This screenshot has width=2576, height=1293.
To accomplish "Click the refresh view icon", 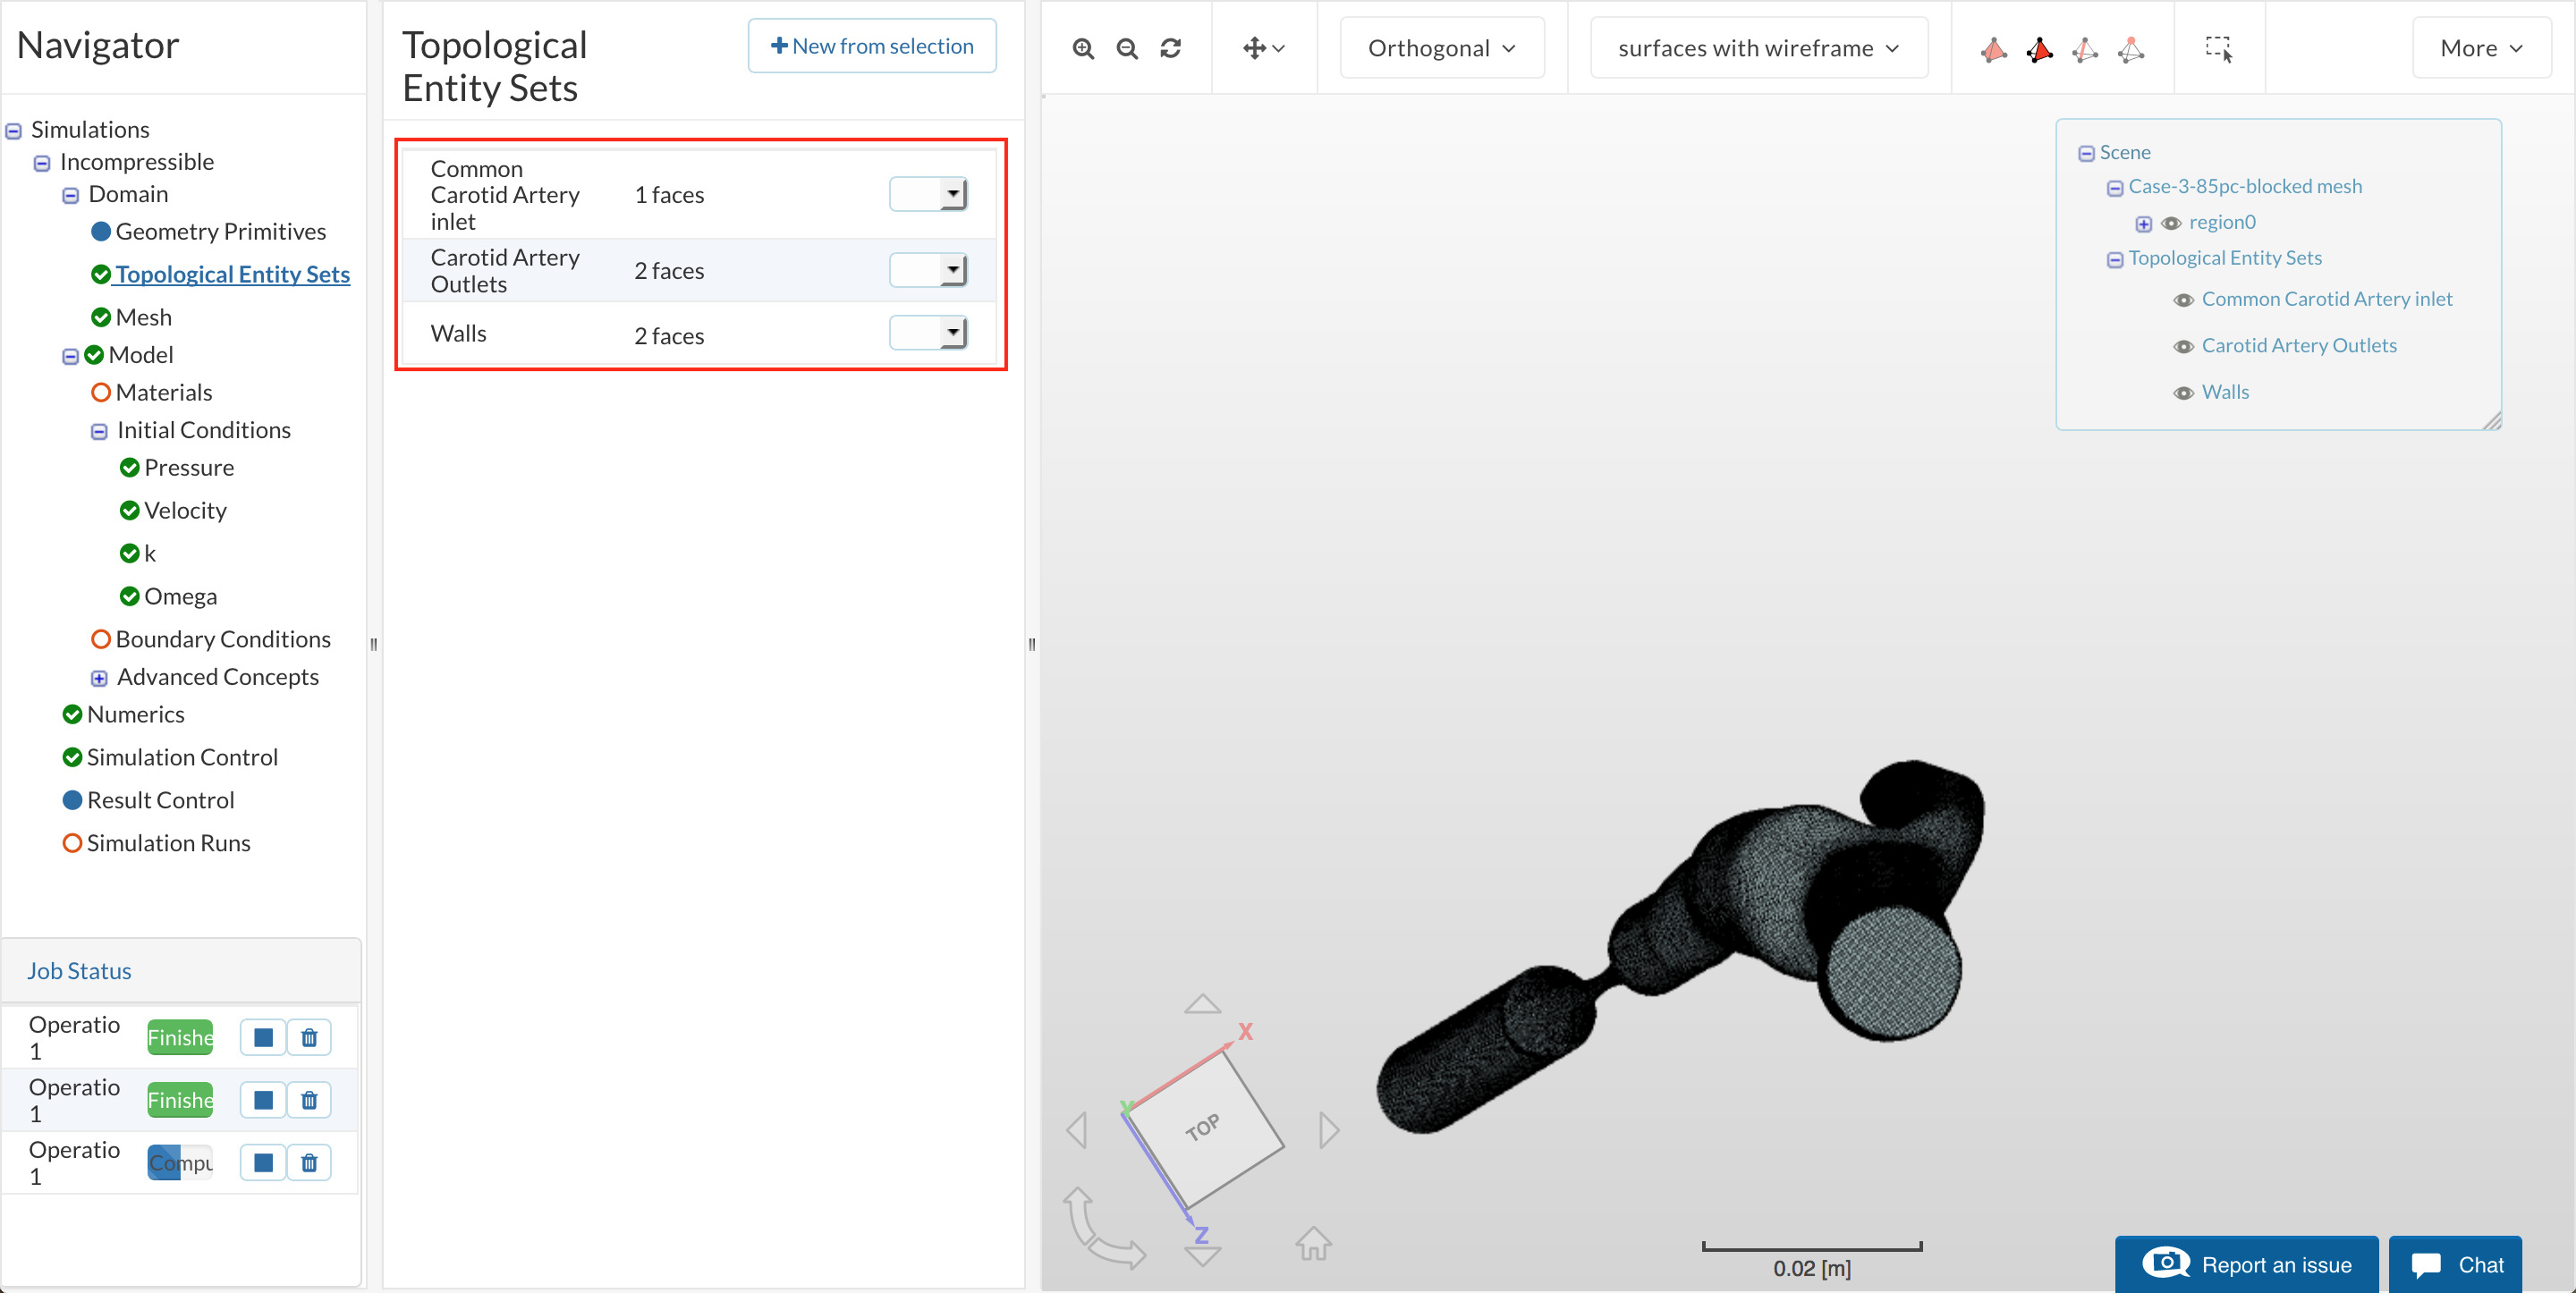I will [x=1170, y=48].
